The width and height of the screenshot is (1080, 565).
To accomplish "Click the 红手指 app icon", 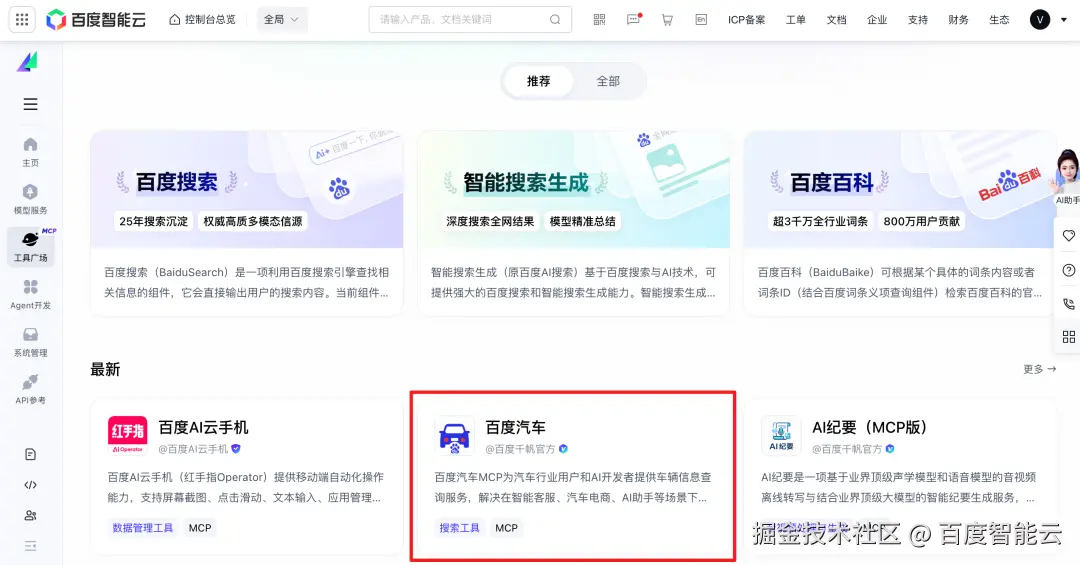I will pyautogui.click(x=127, y=435).
